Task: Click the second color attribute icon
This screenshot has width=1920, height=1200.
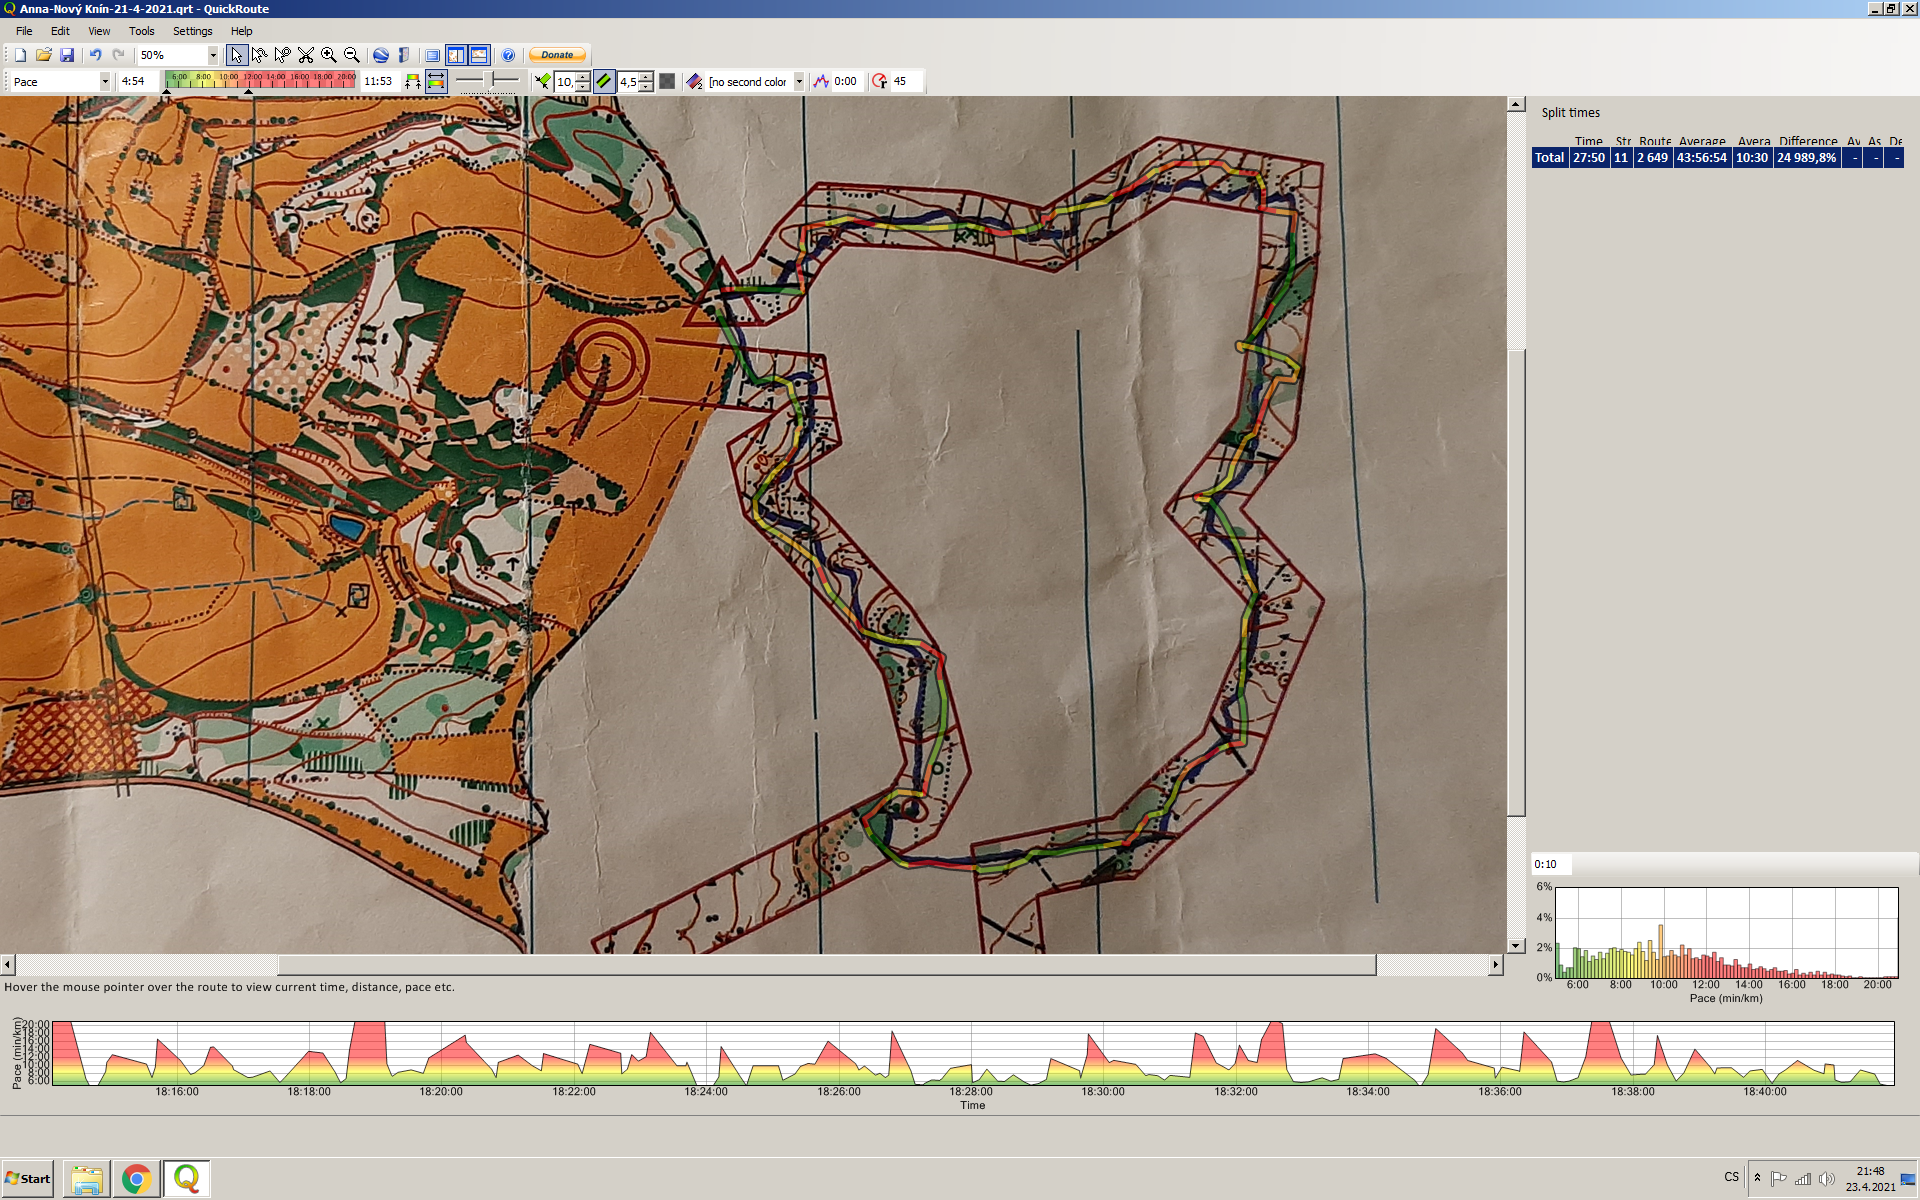Action: tap(695, 82)
